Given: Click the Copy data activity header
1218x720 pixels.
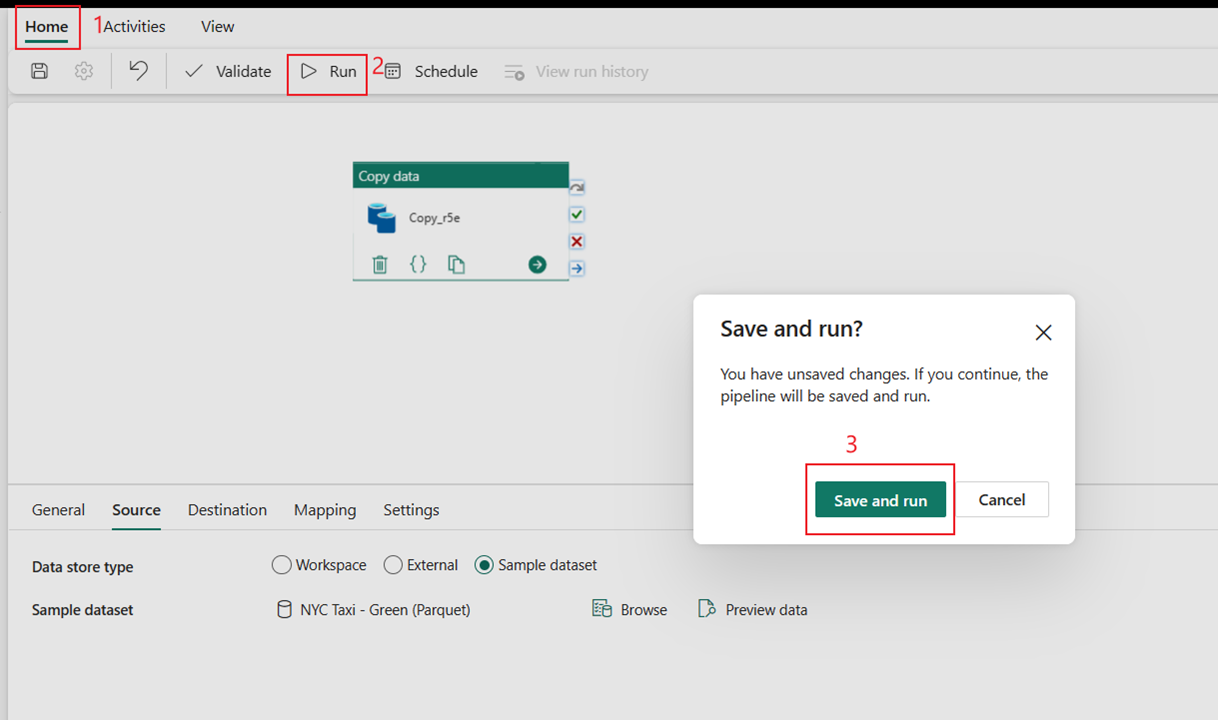Looking at the screenshot, I should (461, 176).
